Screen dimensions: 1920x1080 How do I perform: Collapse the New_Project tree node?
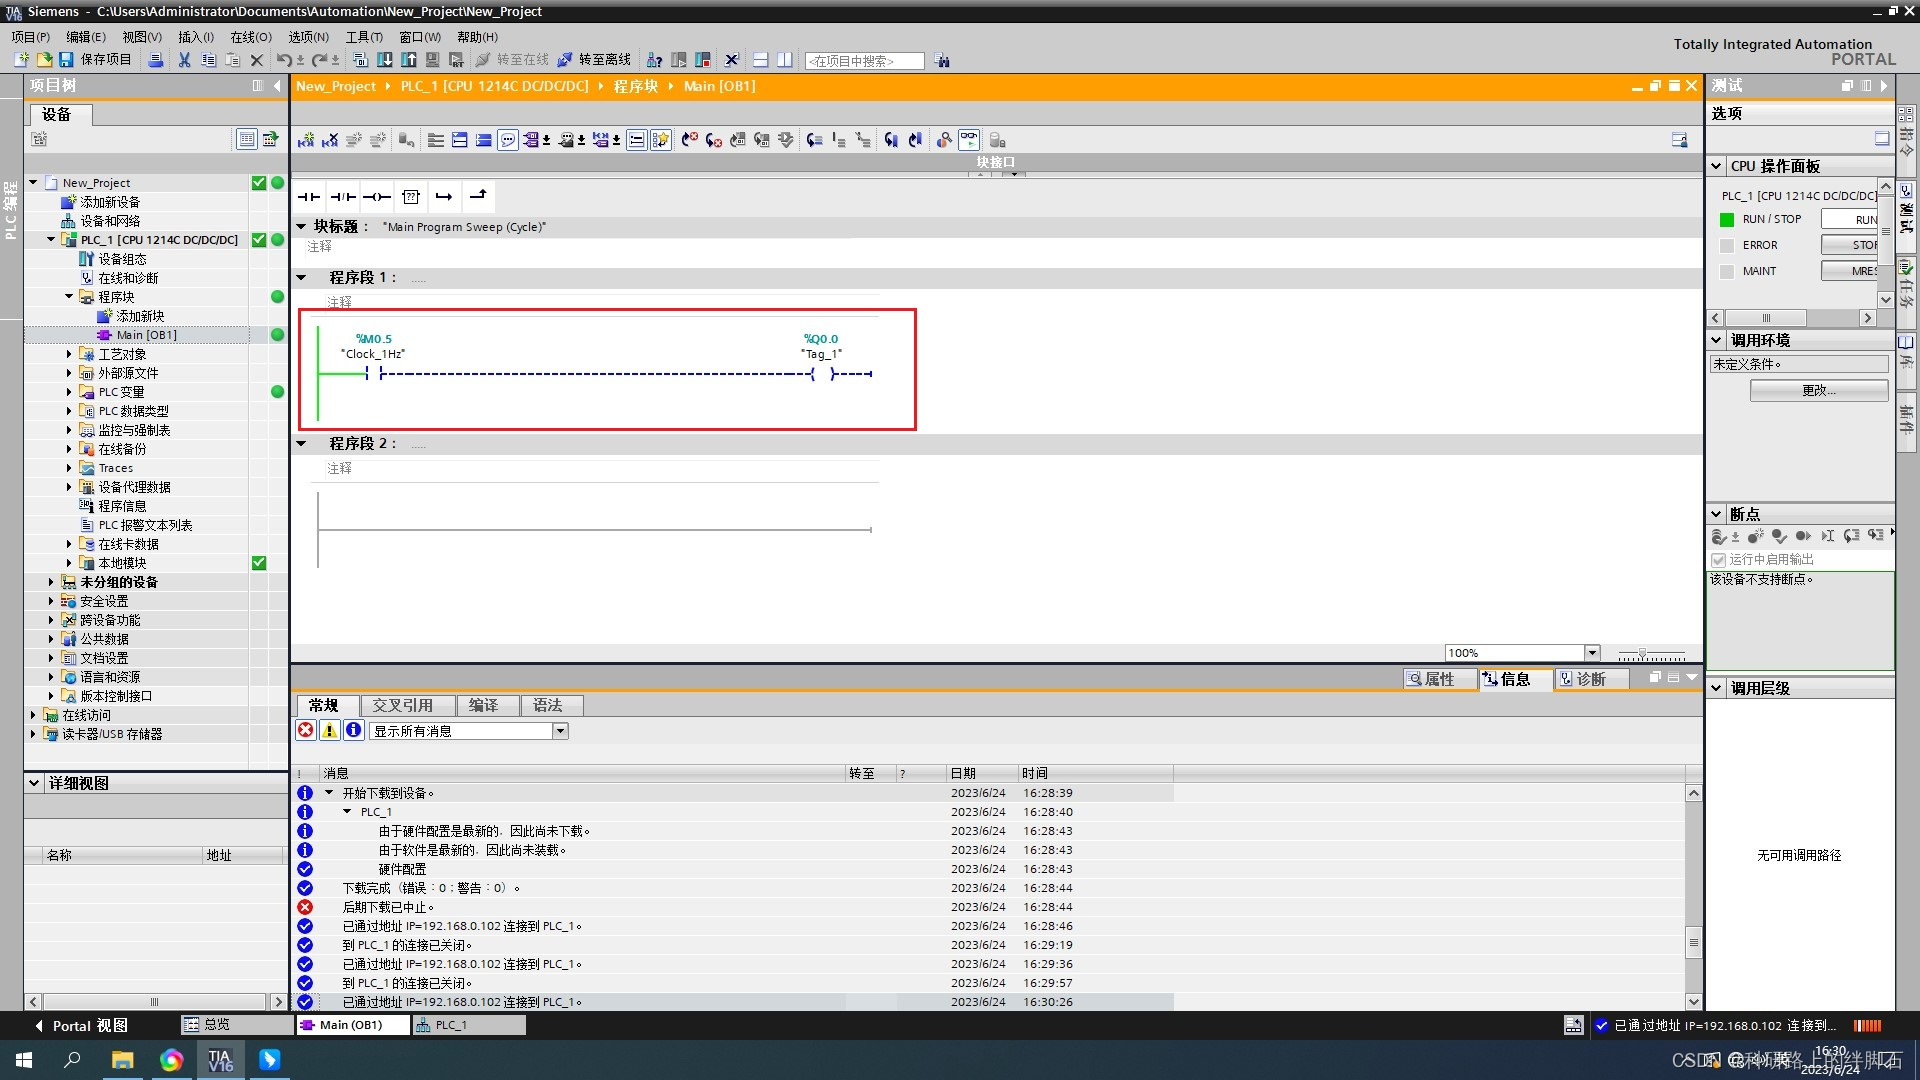[x=33, y=183]
